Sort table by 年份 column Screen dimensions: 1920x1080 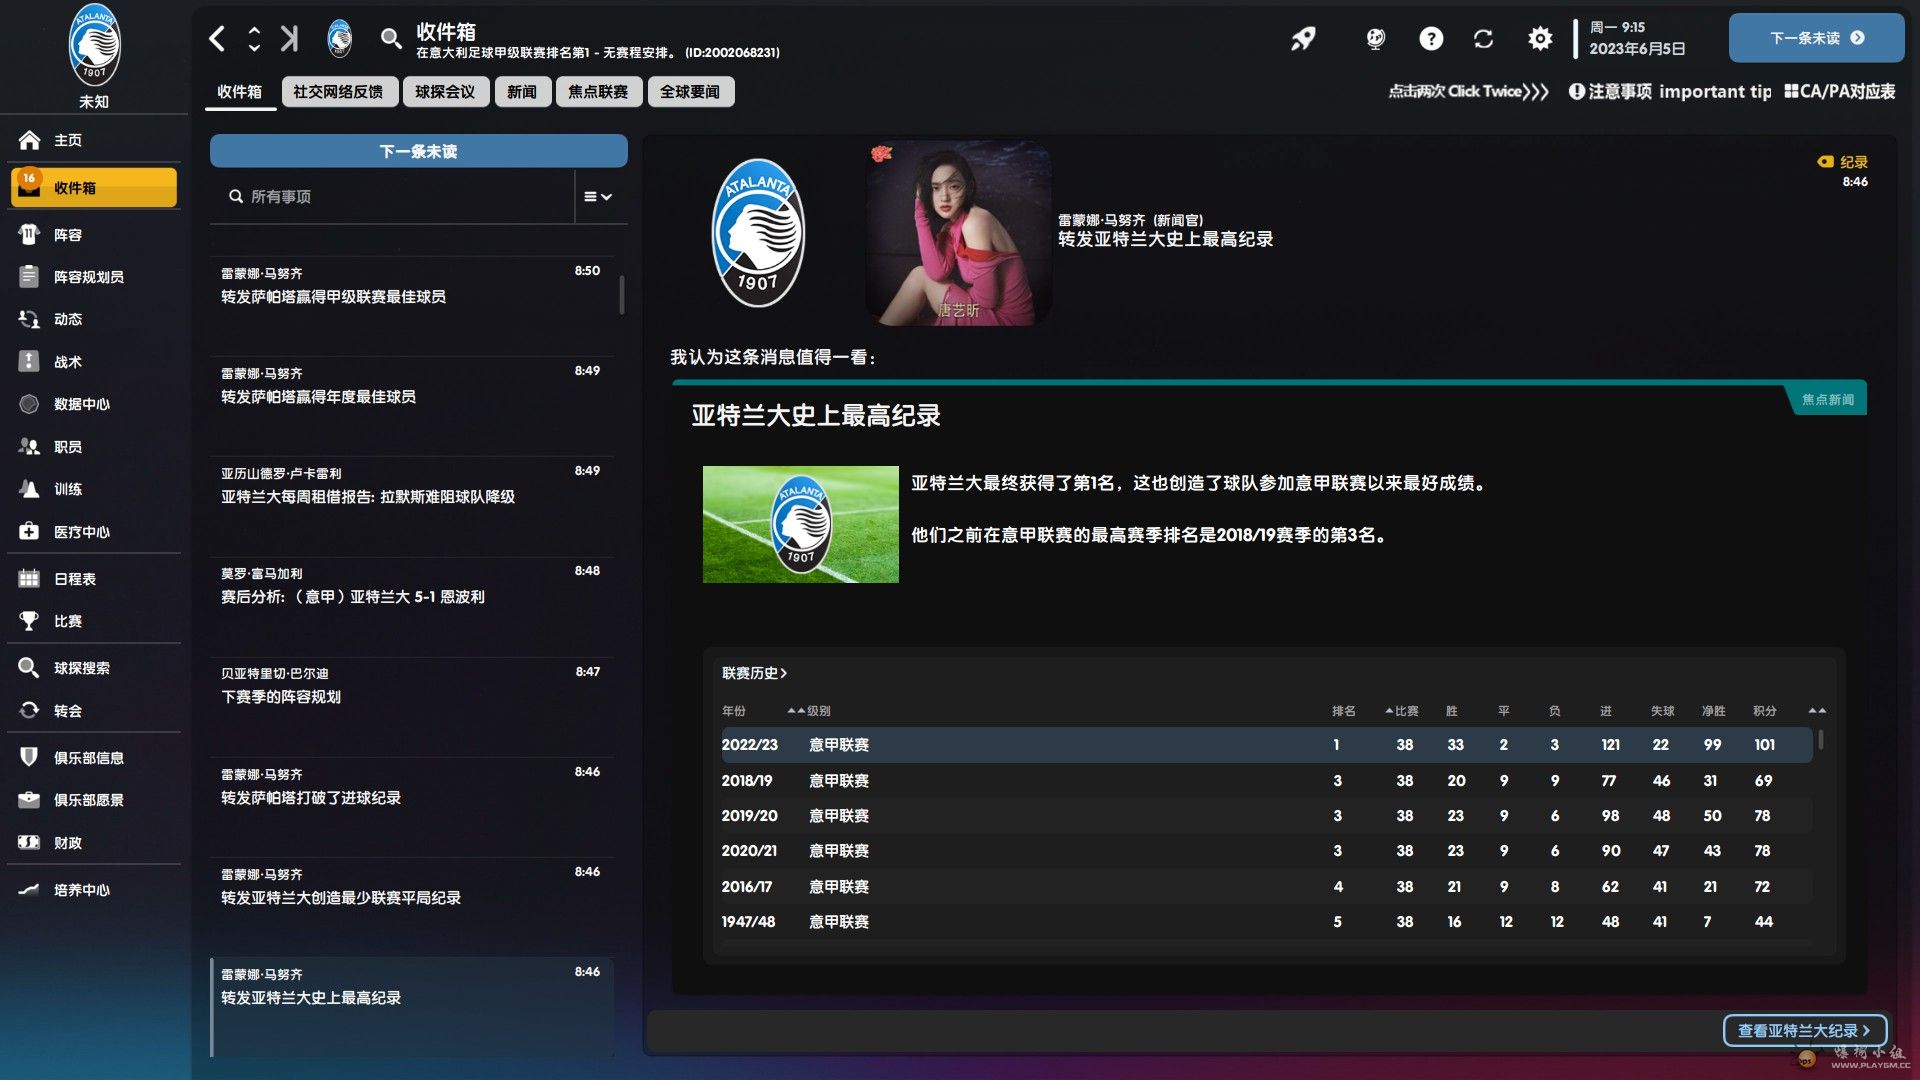[734, 711]
